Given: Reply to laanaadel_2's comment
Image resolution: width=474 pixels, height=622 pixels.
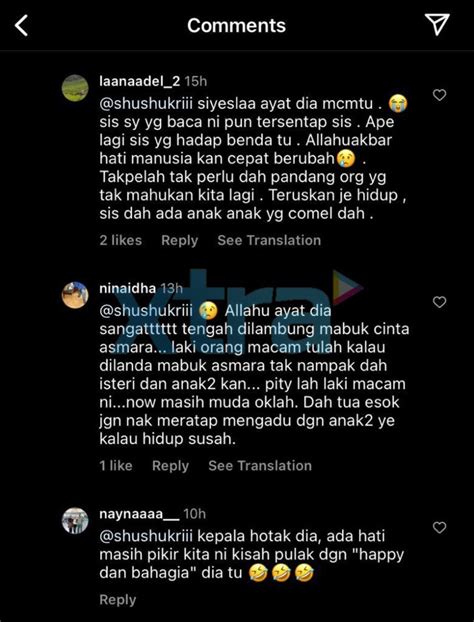Looking at the screenshot, I should pos(179,240).
